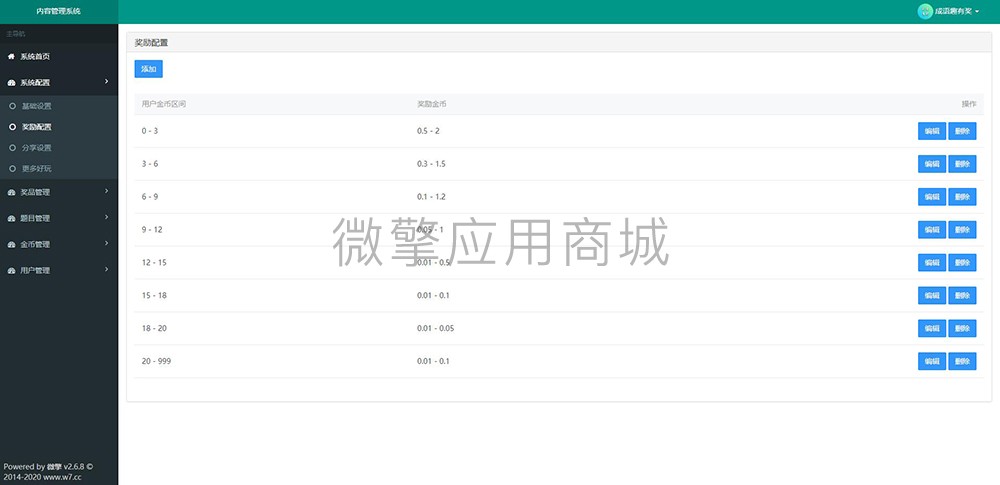Click 删除 for the 18 - 20 row
1000x485 pixels.
(x=962, y=328)
